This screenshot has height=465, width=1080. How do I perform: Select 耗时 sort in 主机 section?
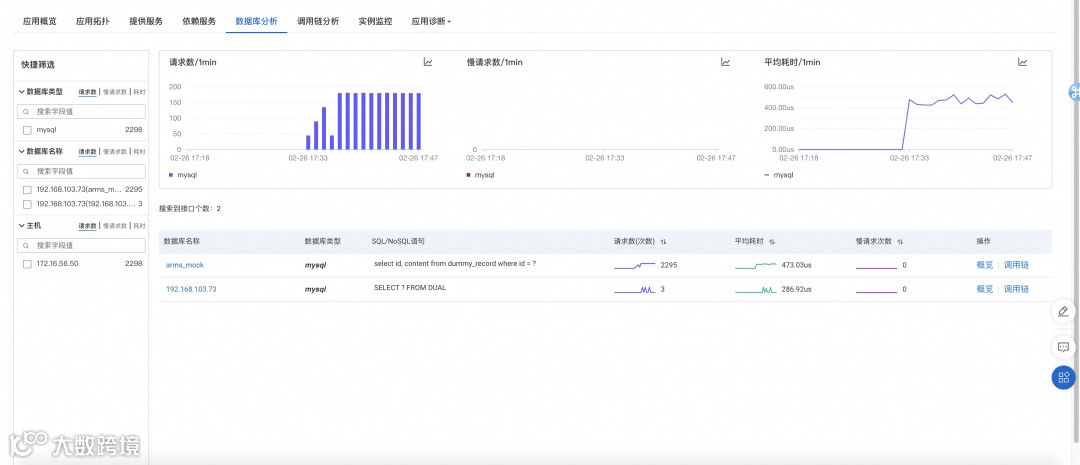pyautogui.click(x=139, y=225)
